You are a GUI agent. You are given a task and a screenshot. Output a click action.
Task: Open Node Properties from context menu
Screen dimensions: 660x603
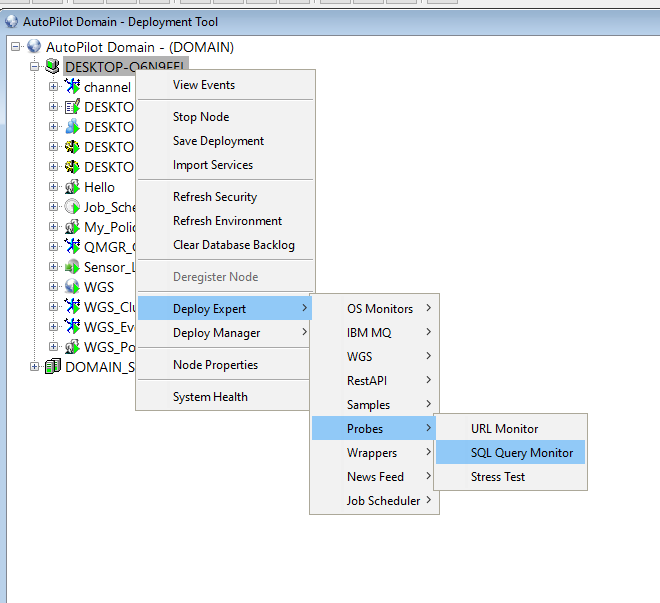[215, 365]
